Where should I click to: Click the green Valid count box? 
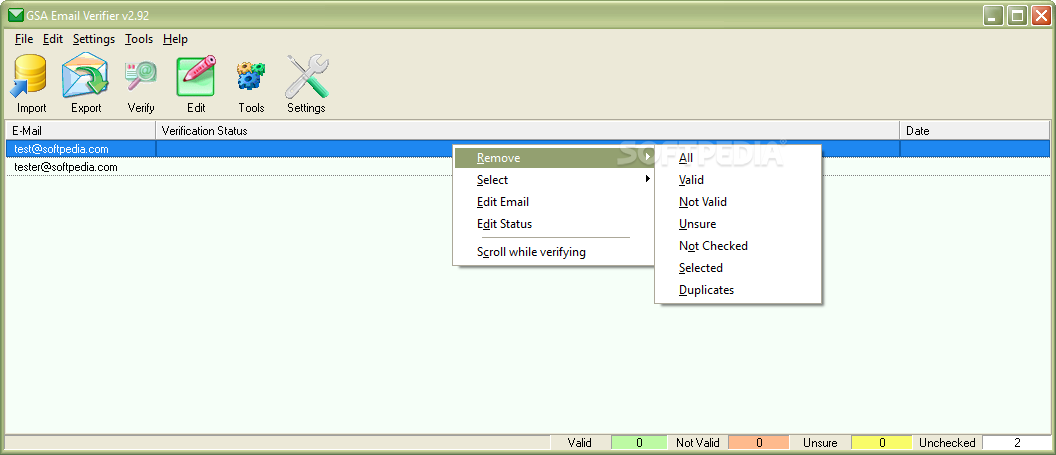tap(639, 443)
